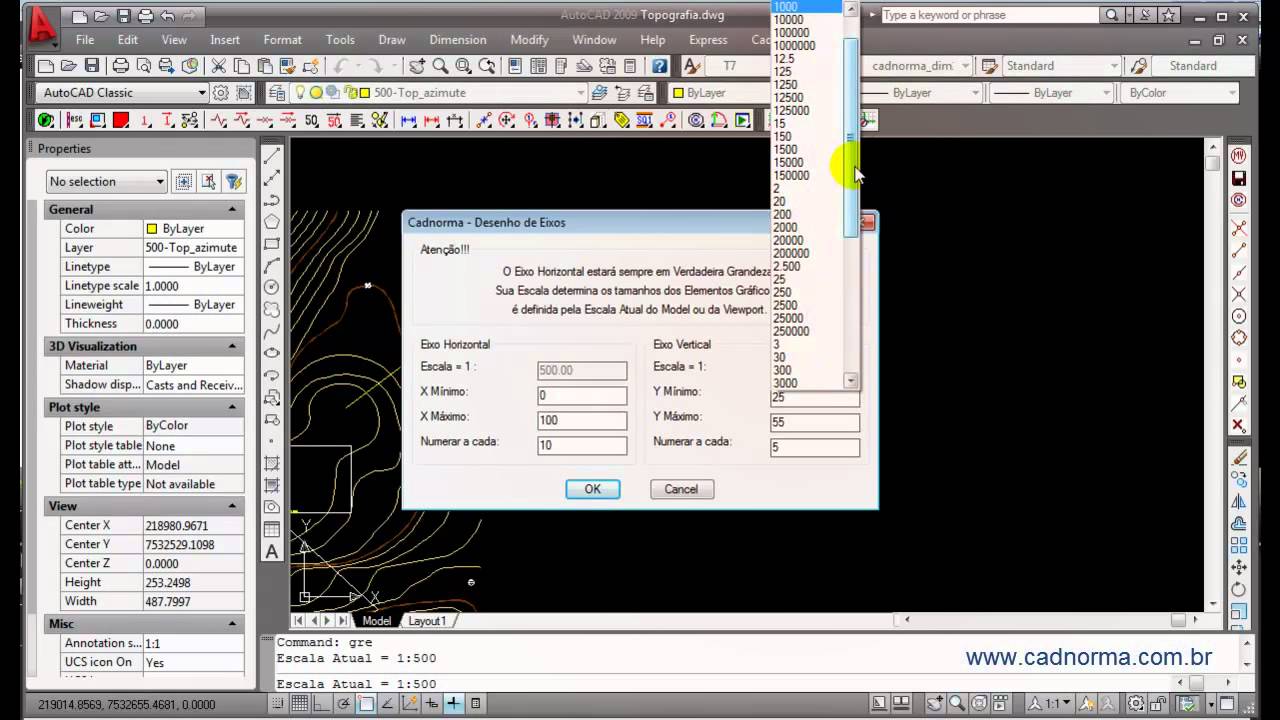
Task: Open the Dimension menu
Action: [458, 40]
